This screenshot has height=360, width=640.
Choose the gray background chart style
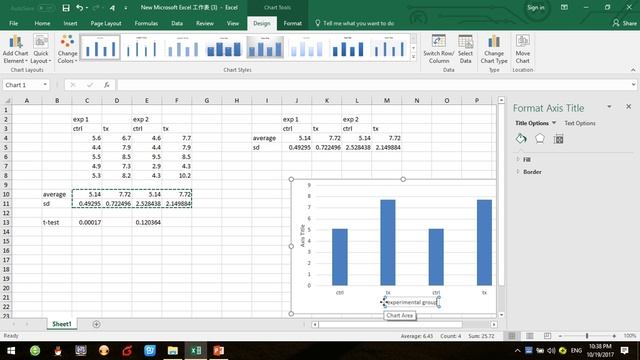coord(265,47)
